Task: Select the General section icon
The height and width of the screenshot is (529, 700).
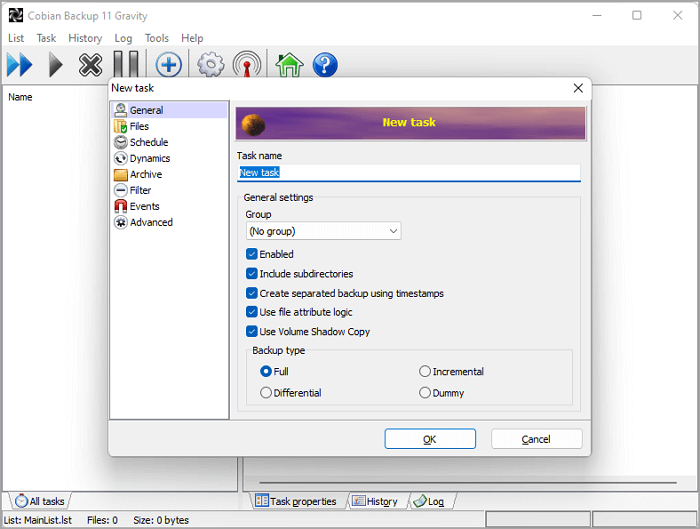Action: 121,110
